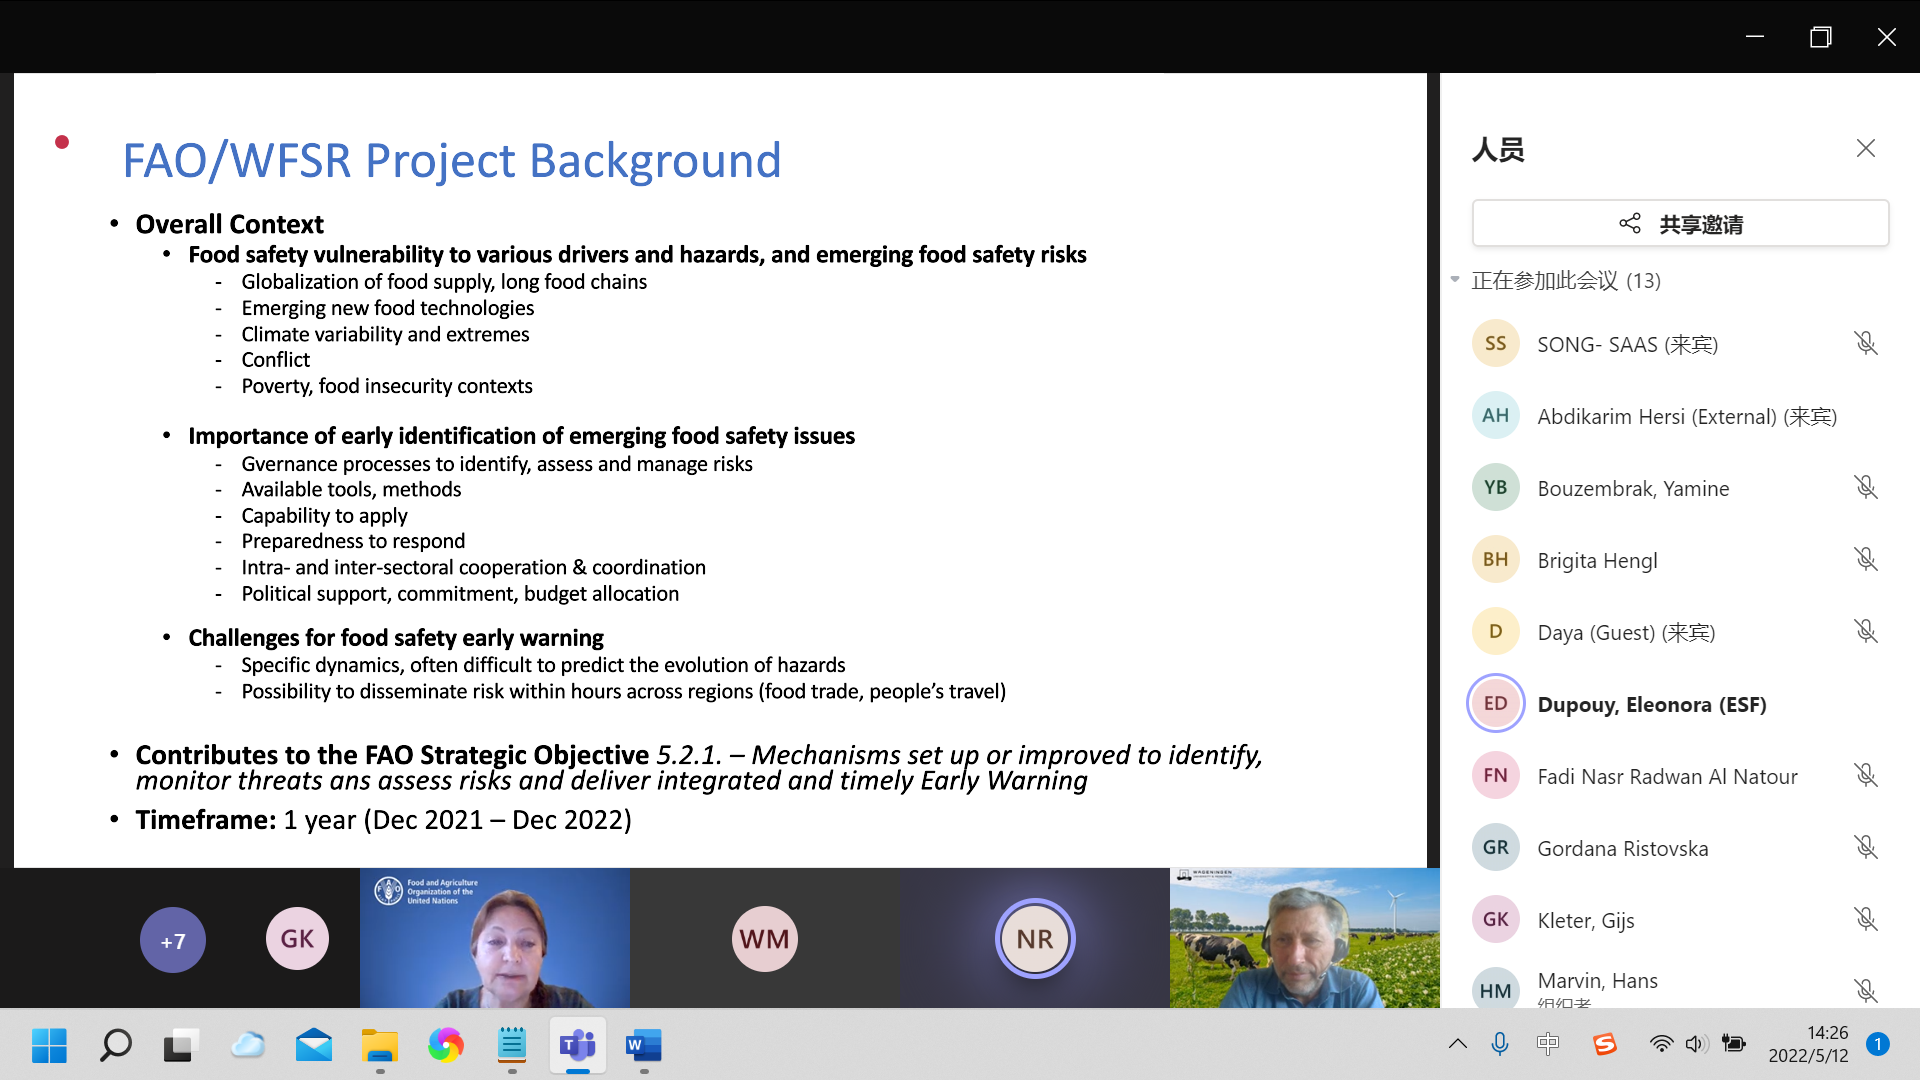The image size is (1920, 1080).
Task: Open Mail app from taskbar
Action: [314, 1045]
